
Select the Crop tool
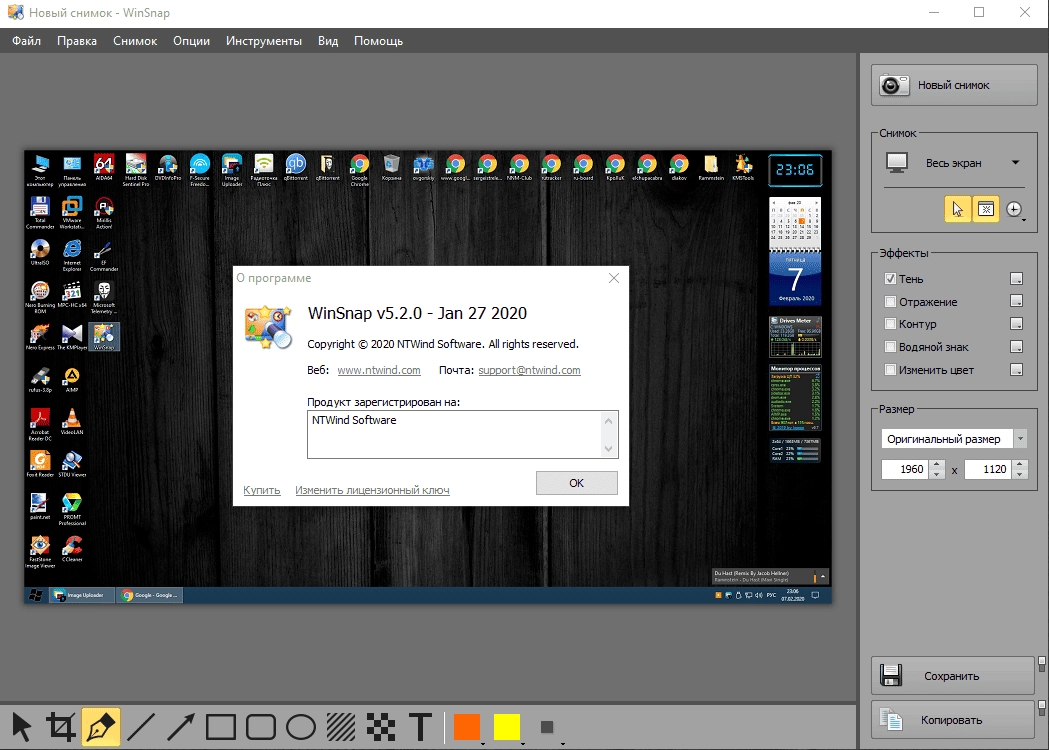(x=61, y=727)
